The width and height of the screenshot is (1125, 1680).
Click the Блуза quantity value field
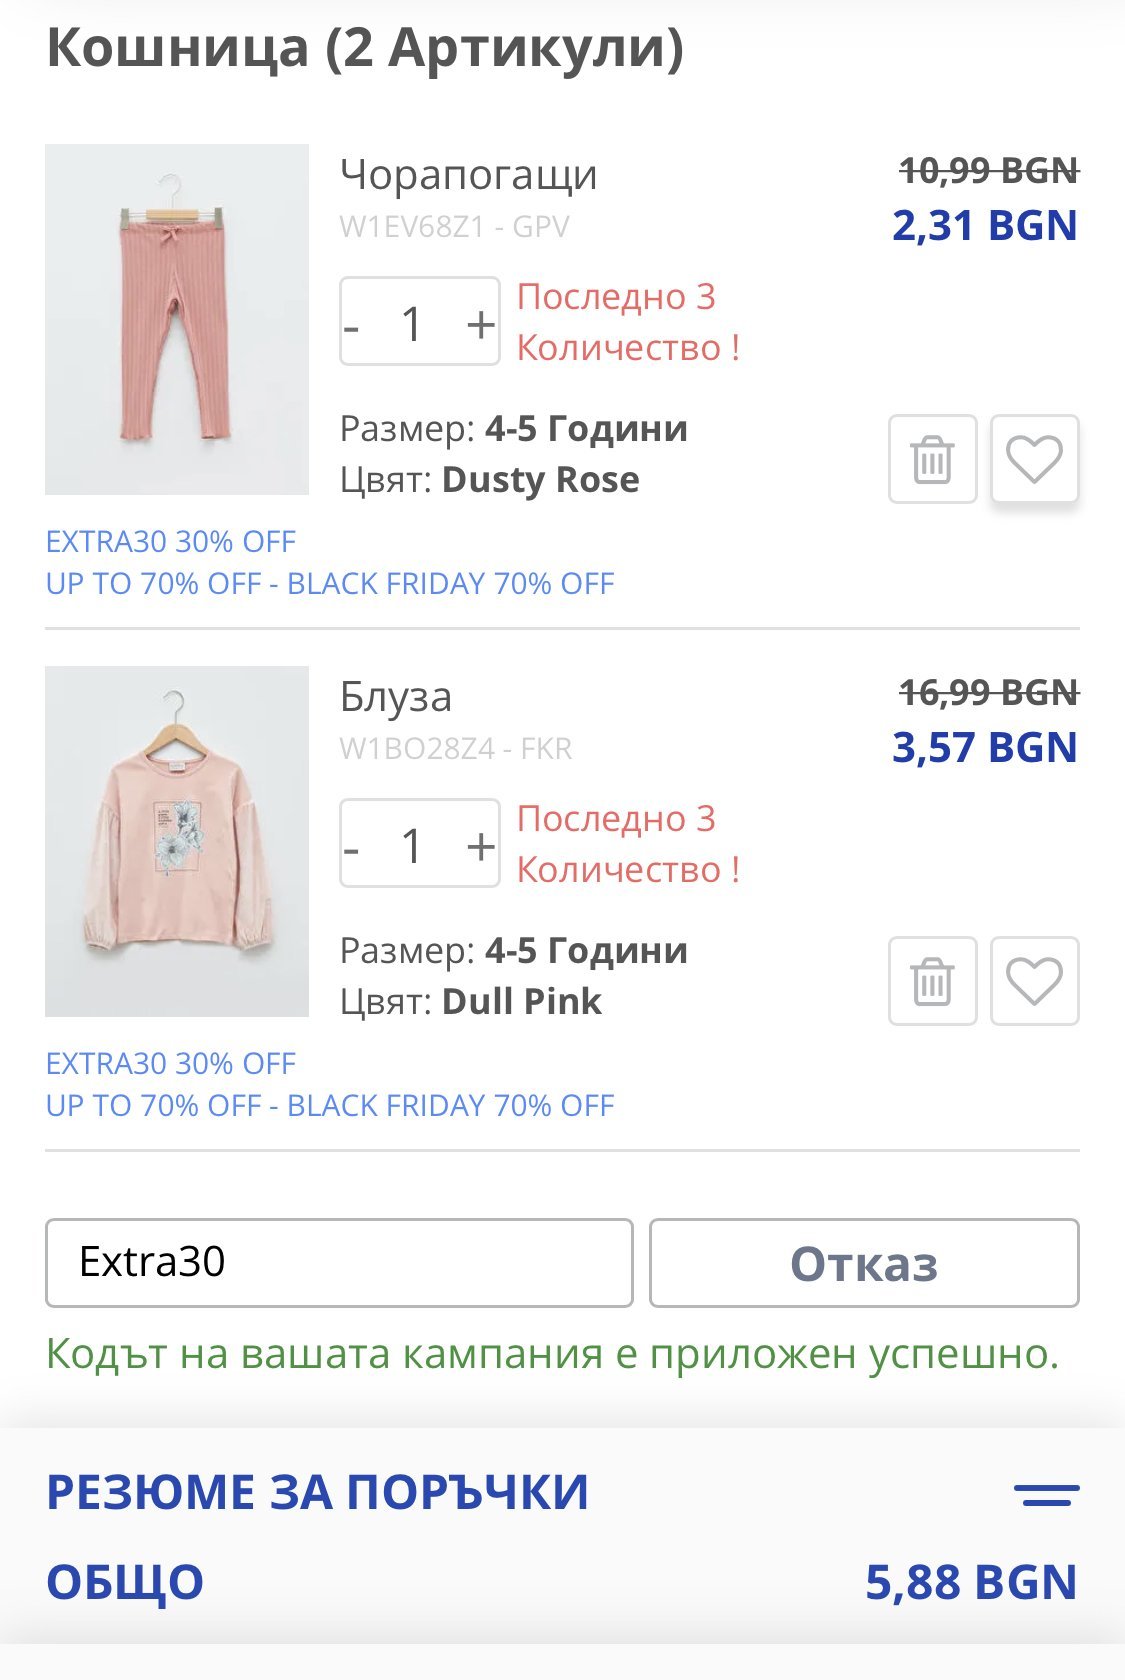[x=413, y=846]
